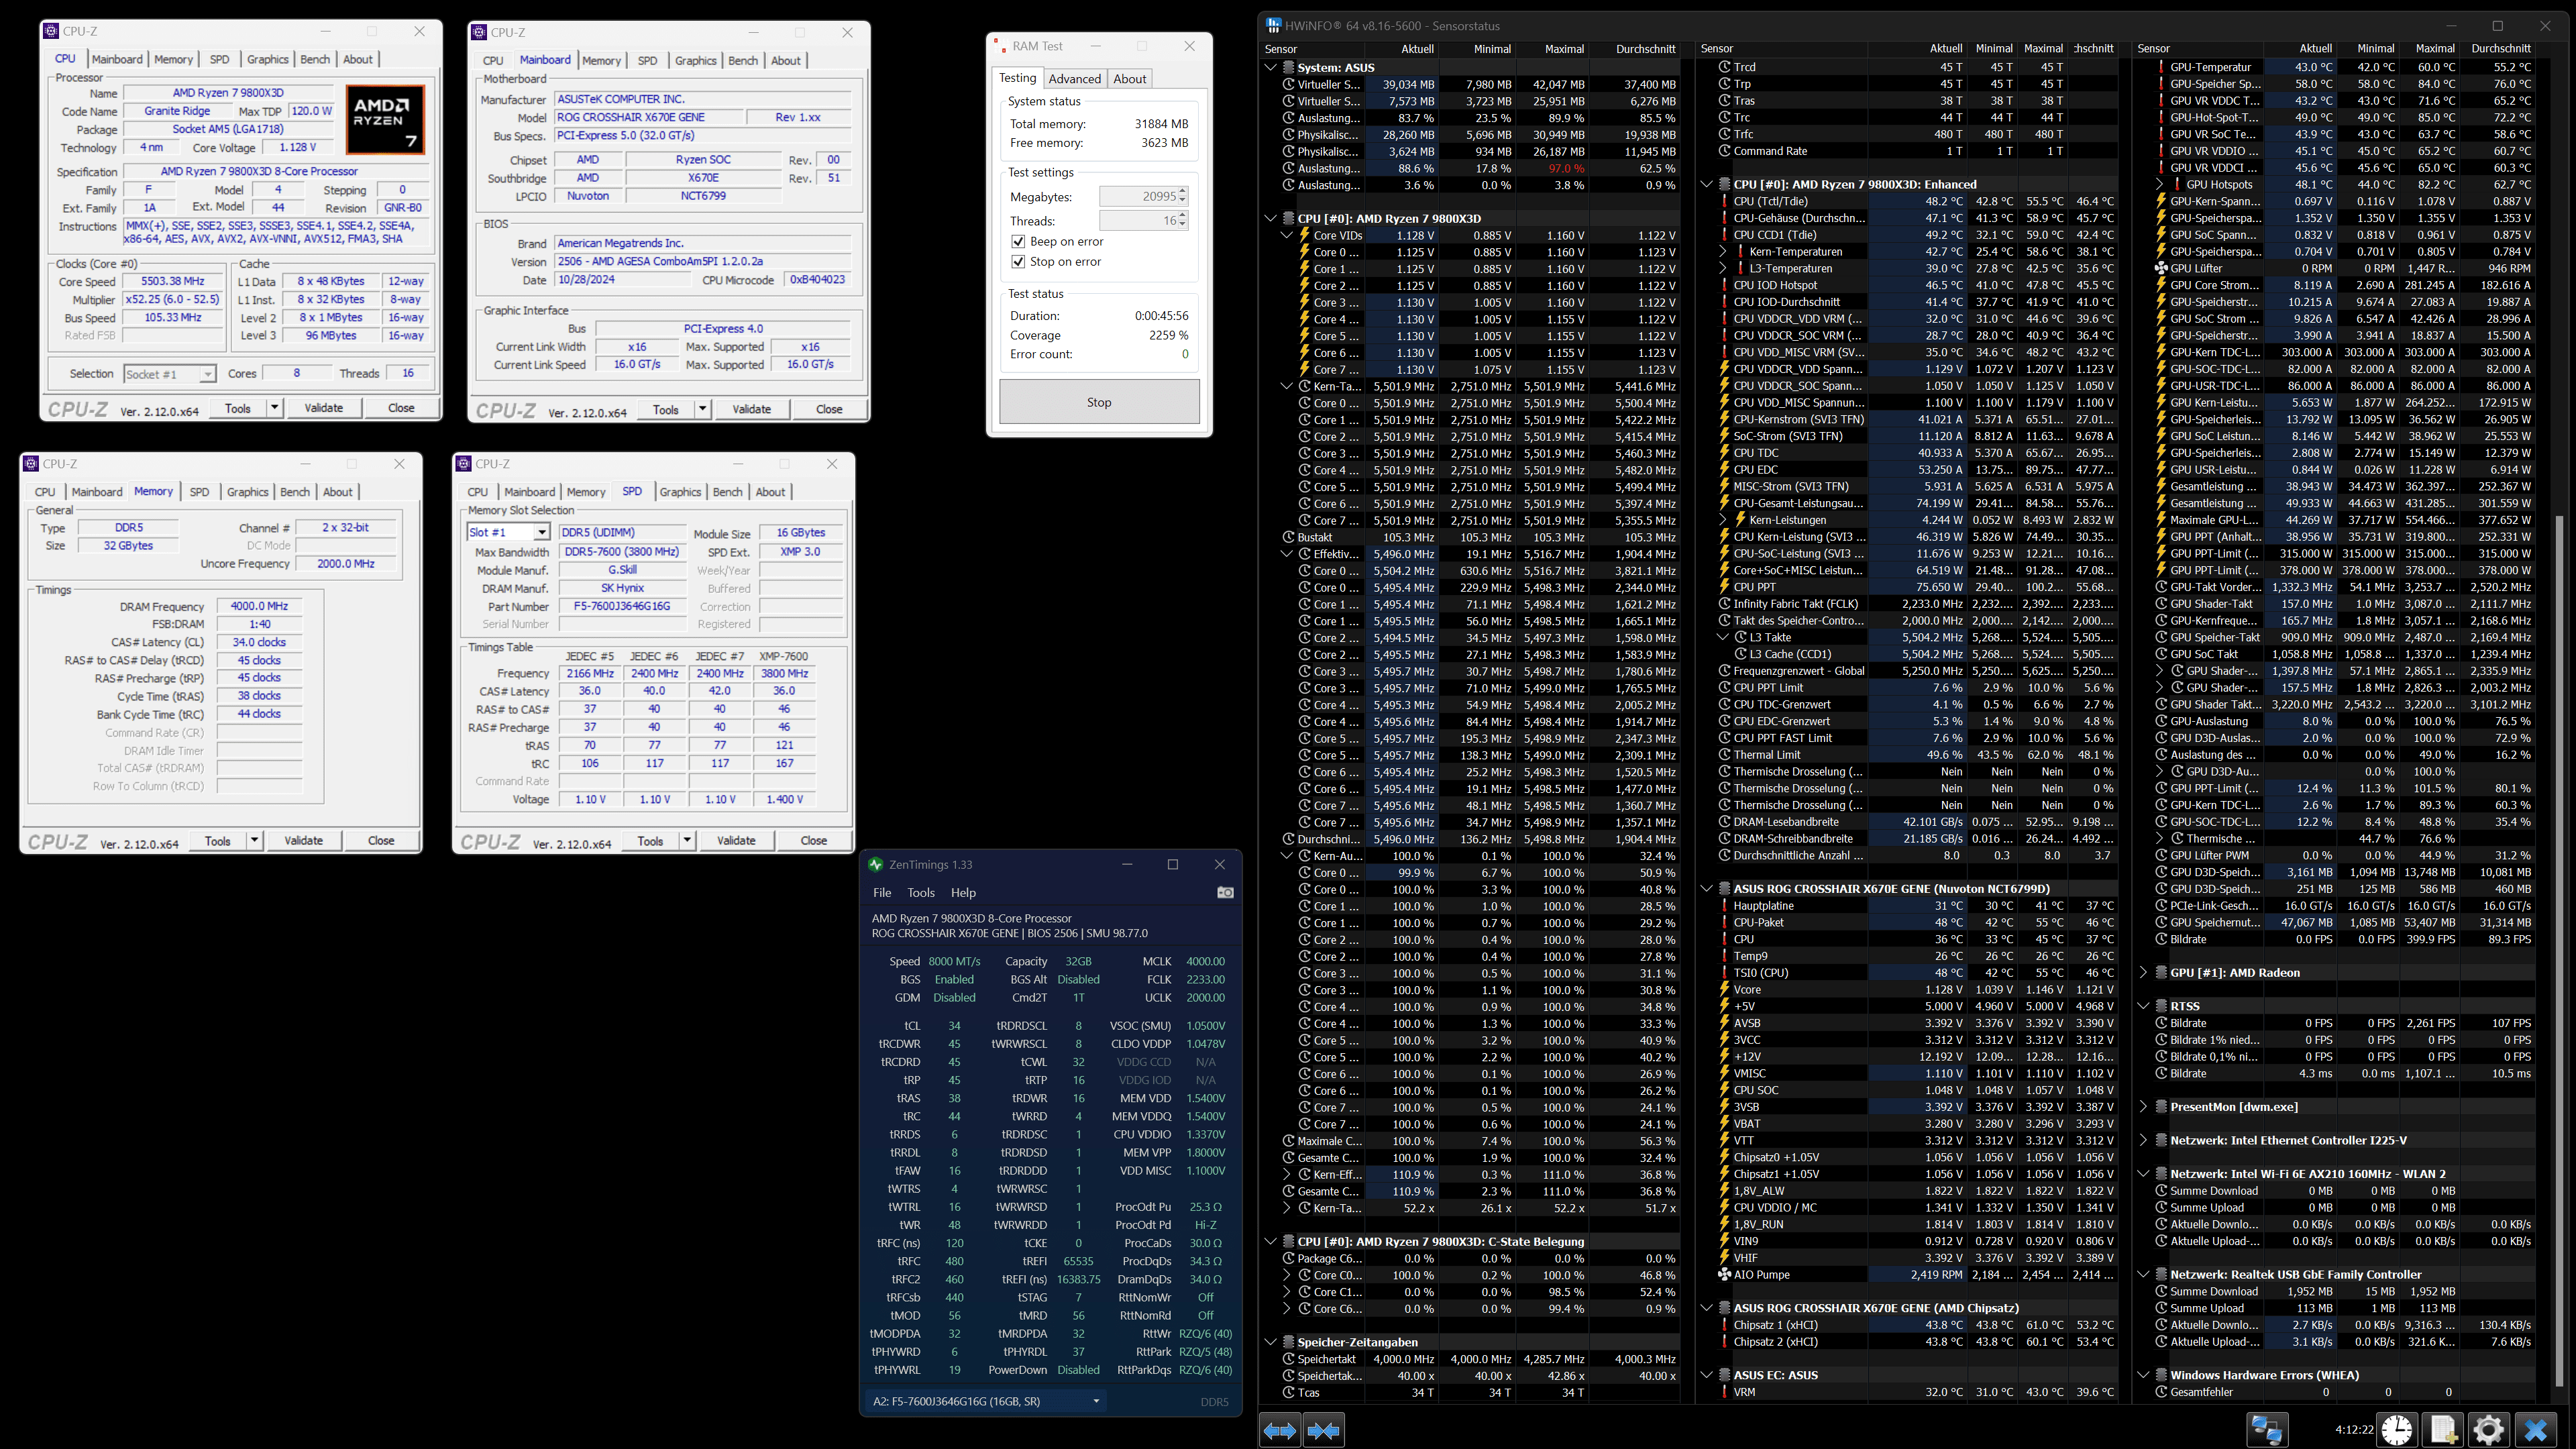Open HWiNFO sensor settings gear
2576x1449 pixels.
(2488, 1430)
